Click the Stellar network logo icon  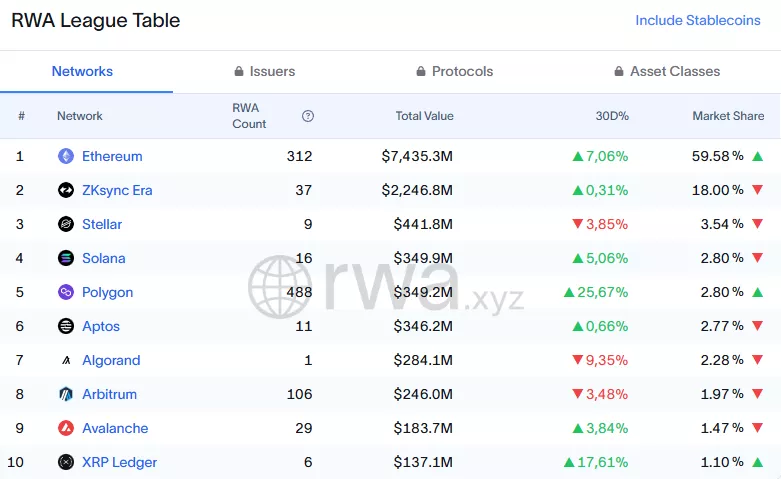(66, 224)
